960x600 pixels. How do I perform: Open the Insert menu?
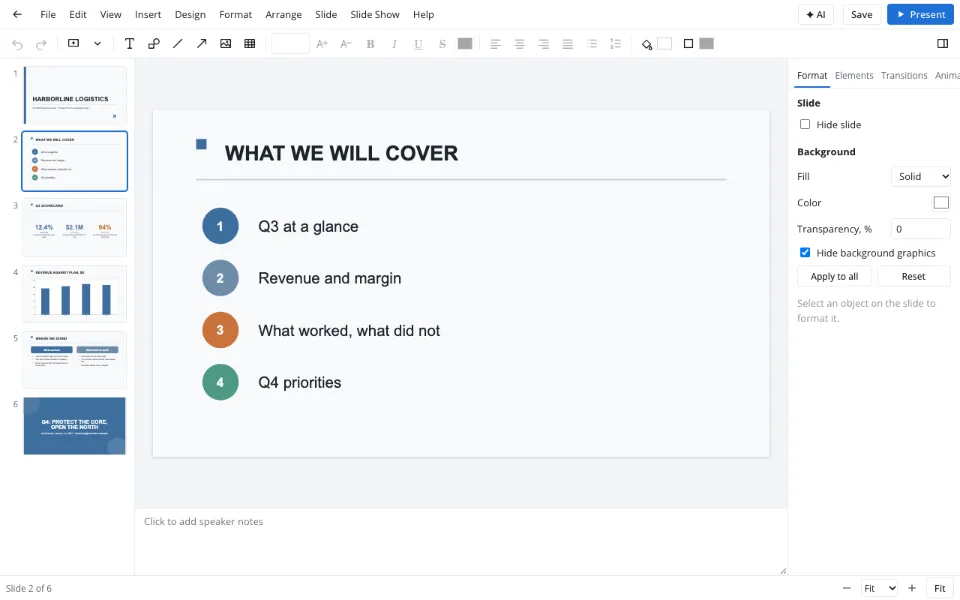(148, 14)
